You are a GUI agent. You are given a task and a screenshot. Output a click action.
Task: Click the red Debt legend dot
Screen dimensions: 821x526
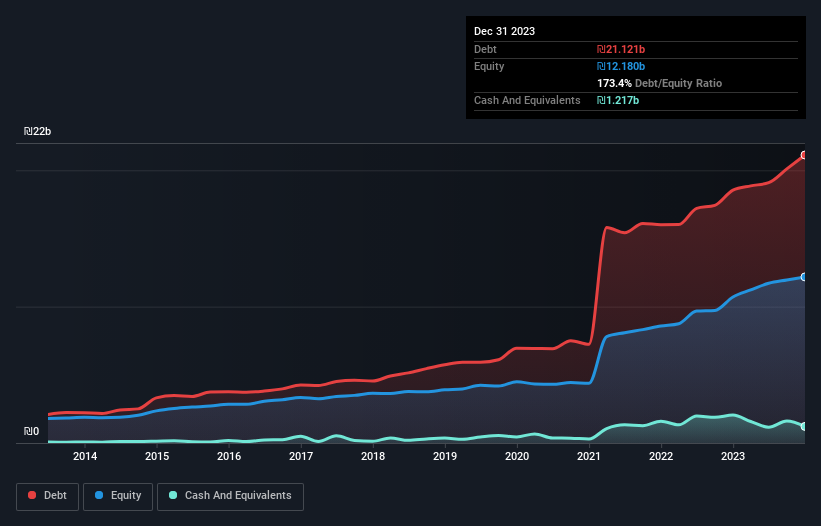click(32, 495)
